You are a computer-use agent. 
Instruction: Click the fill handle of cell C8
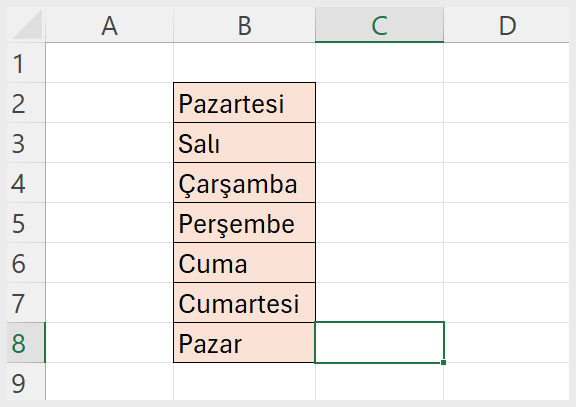click(443, 363)
